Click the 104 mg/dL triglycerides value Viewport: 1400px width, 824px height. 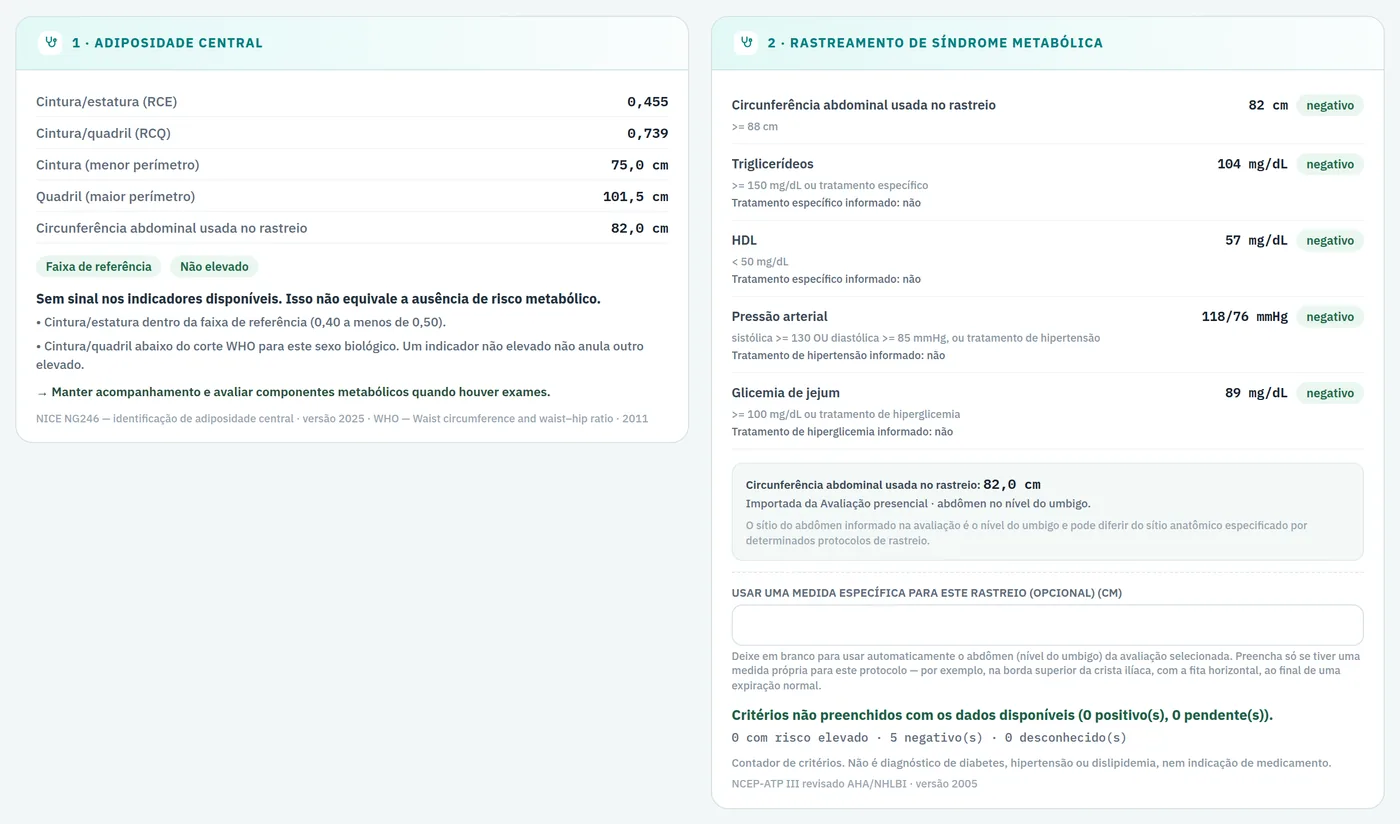point(1252,164)
